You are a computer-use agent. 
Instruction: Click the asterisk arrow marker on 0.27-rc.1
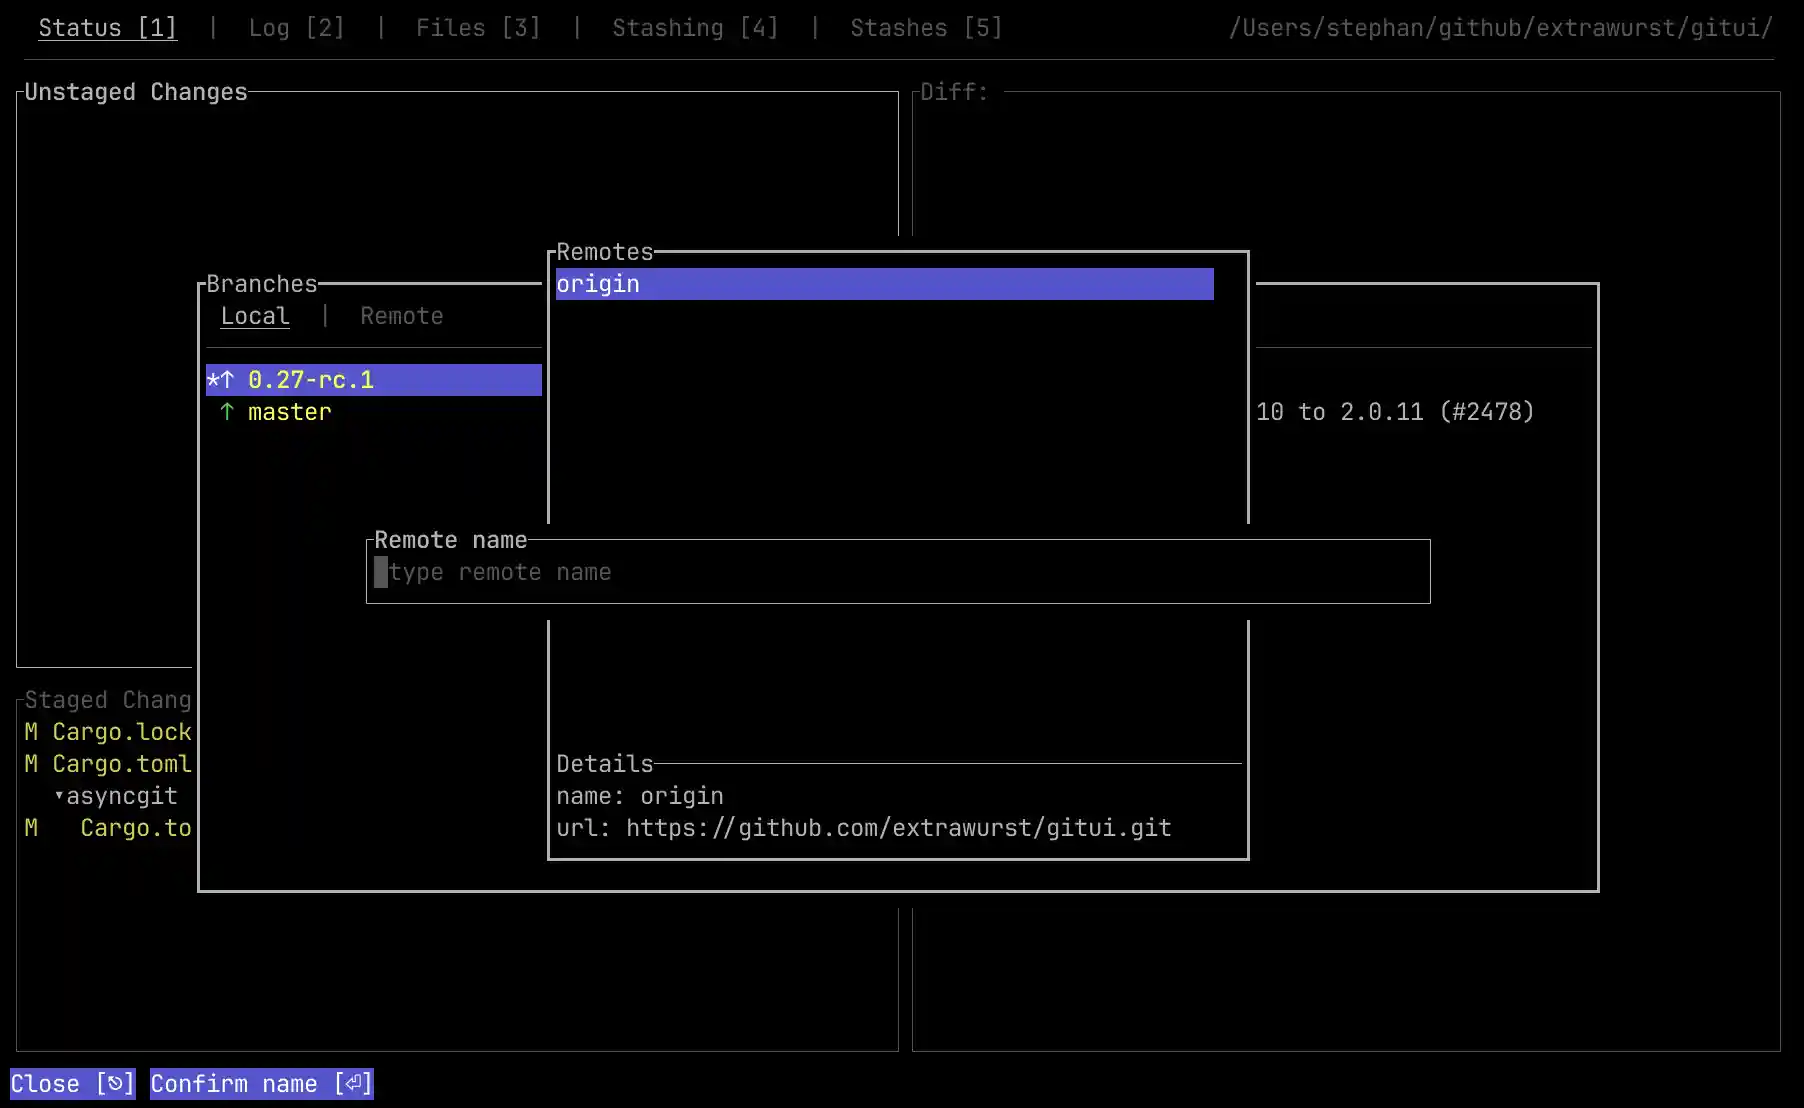220,380
